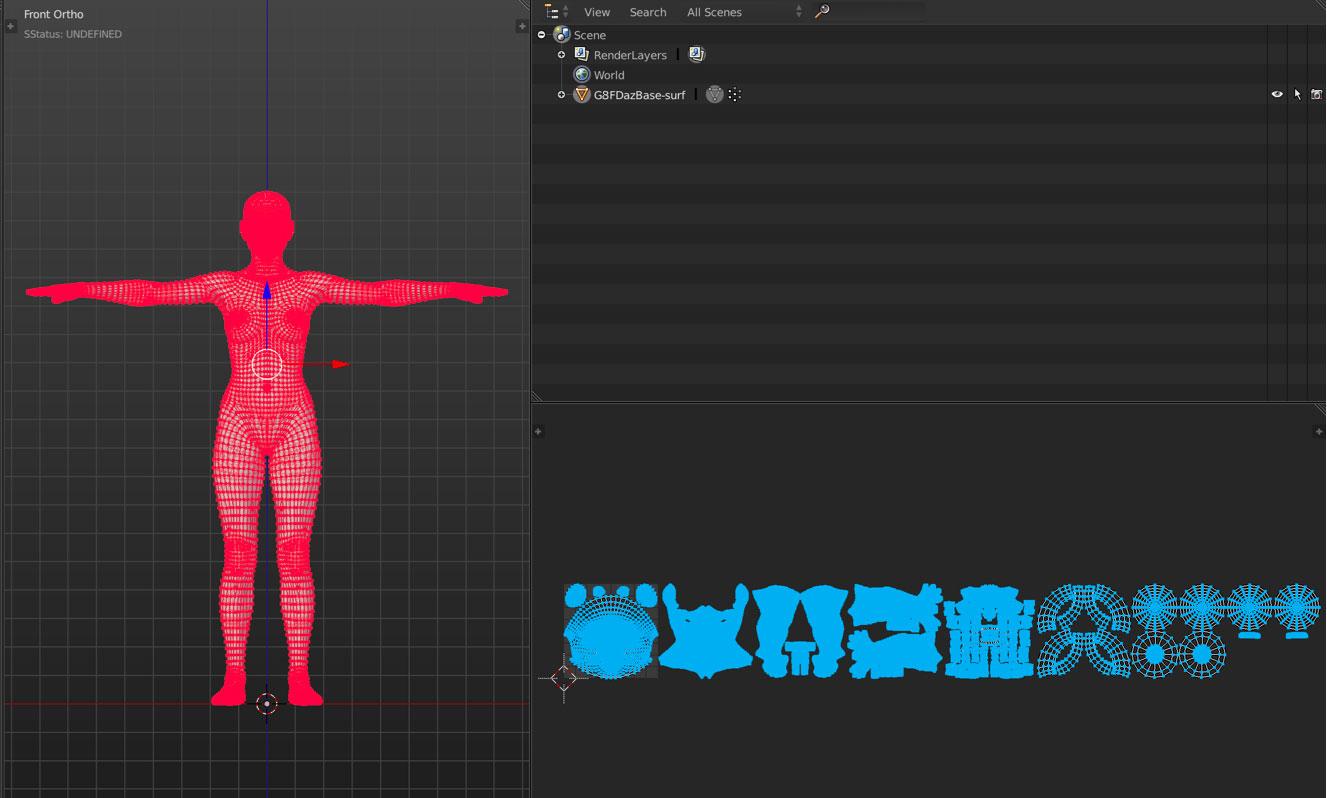The height and width of the screenshot is (798, 1327).
Task: Collapse the Scene tree node
Action: pos(541,35)
